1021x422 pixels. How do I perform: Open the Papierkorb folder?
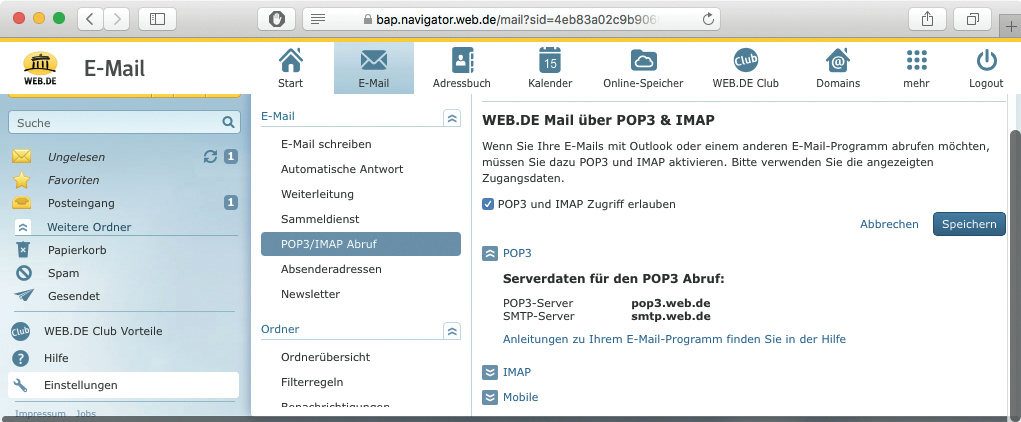point(77,250)
